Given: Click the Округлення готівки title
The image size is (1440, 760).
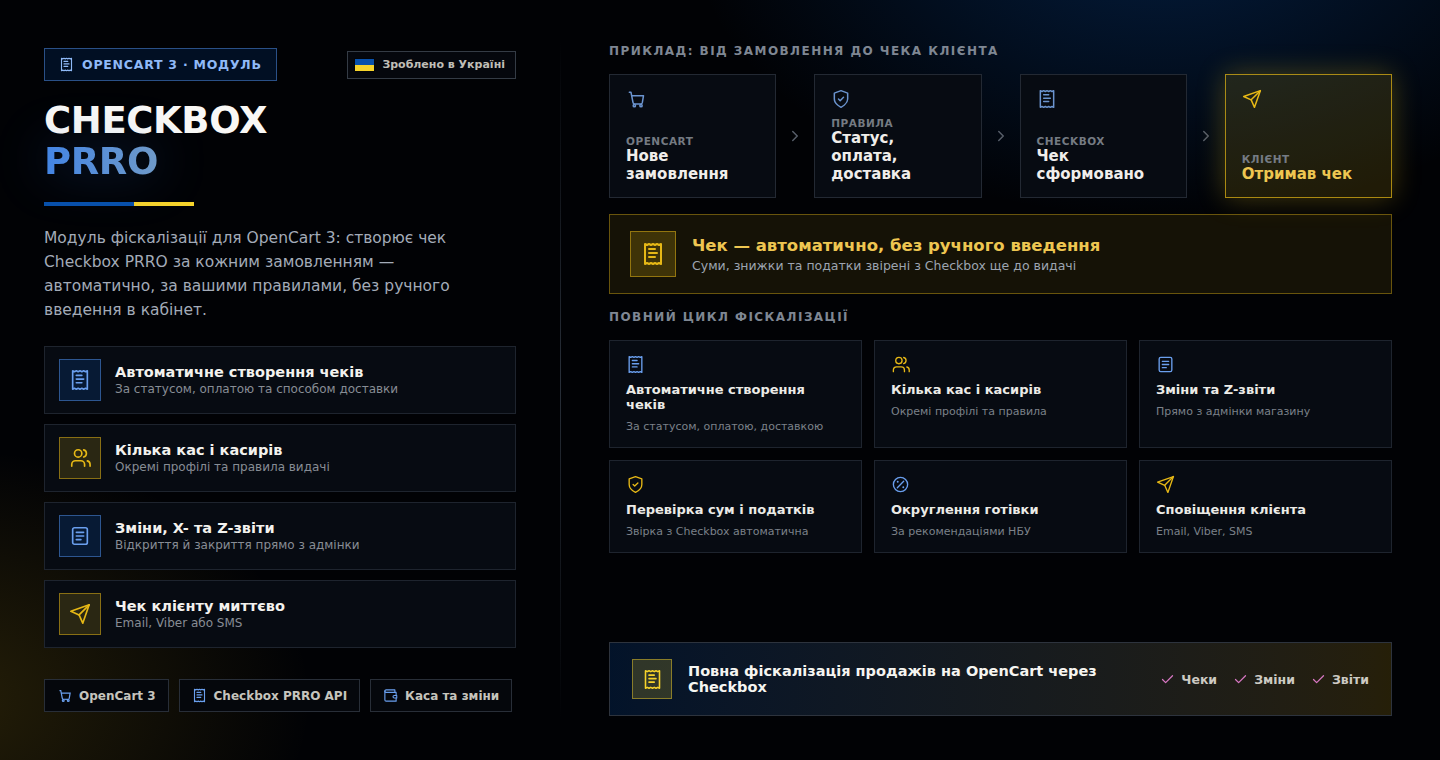Looking at the screenshot, I should point(965,510).
